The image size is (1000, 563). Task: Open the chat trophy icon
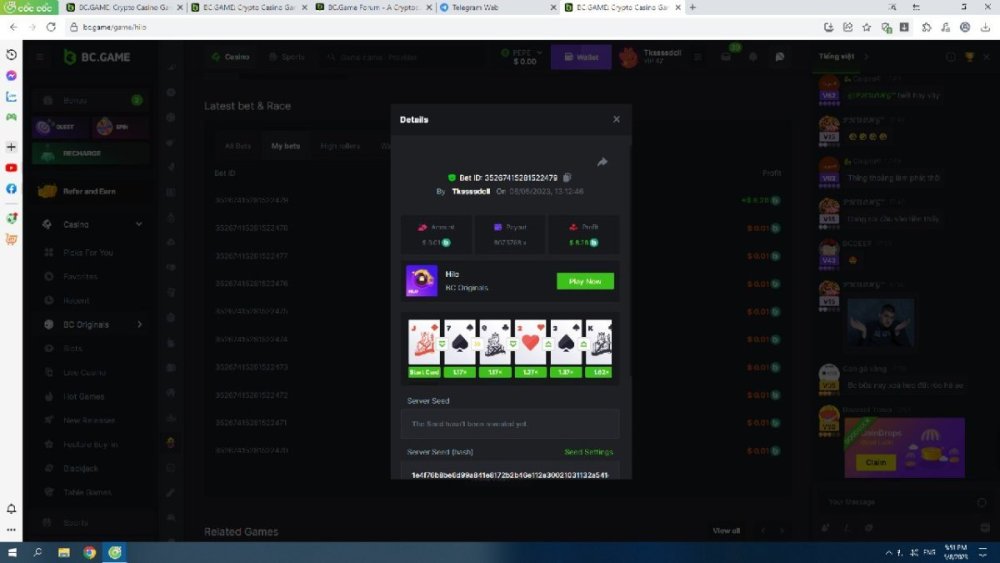[969, 57]
